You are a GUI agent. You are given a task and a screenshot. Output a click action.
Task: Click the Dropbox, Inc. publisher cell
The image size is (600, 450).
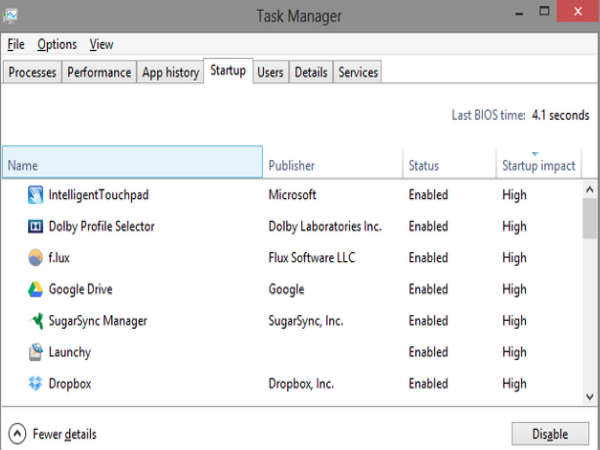pyautogui.click(x=301, y=384)
